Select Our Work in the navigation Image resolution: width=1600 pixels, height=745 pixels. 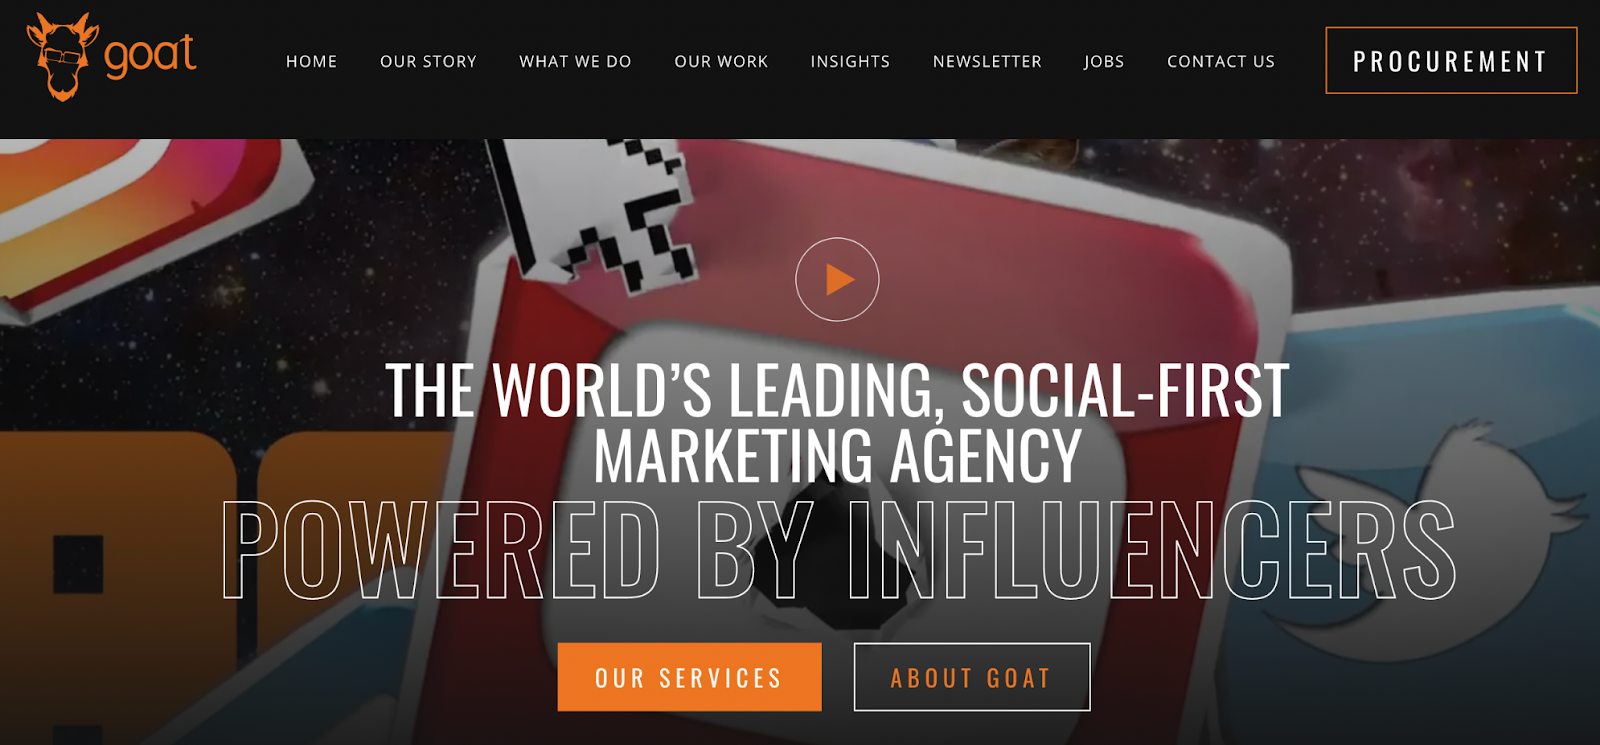(721, 61)
